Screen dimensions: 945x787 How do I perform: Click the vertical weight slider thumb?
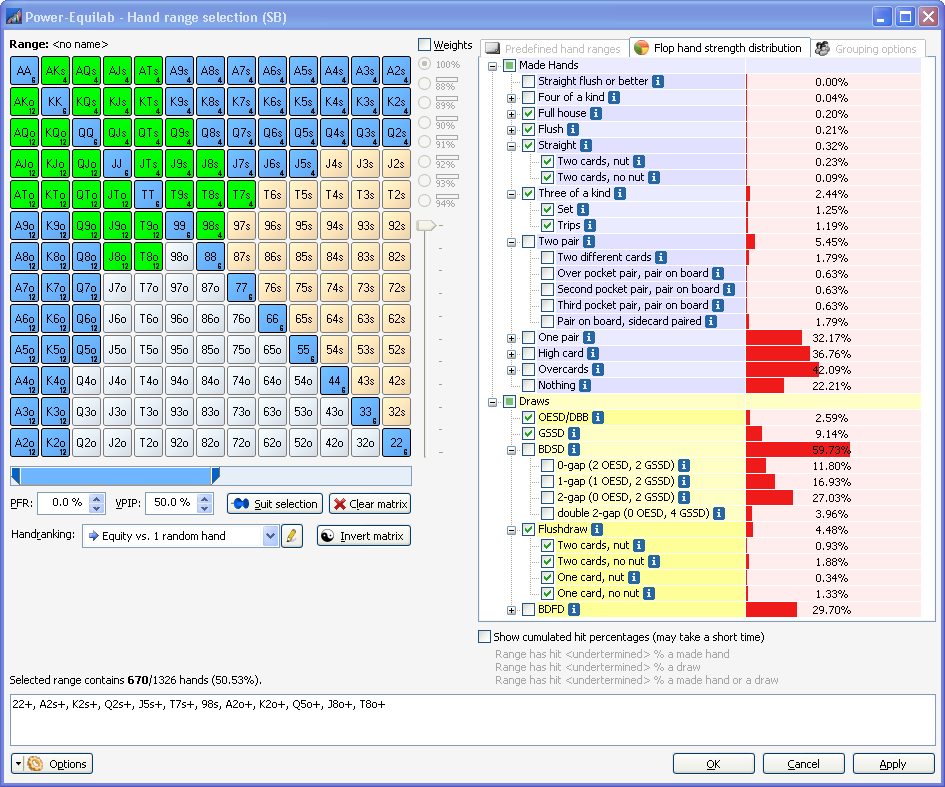point(426,225)
